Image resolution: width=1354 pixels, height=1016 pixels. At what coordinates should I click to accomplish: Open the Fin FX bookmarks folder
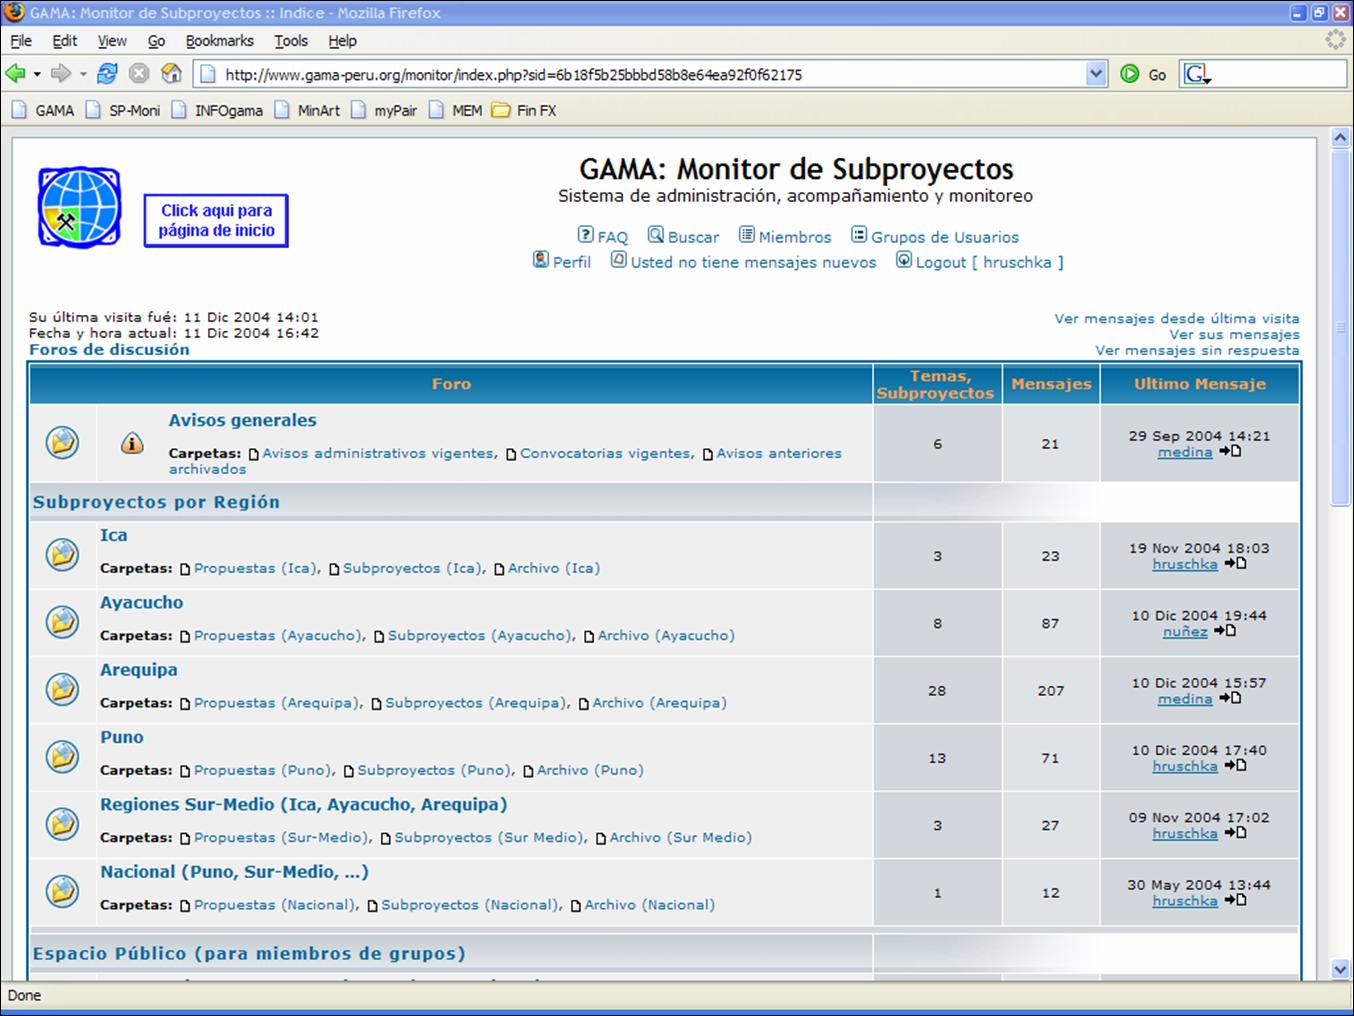tap(525, 111)
